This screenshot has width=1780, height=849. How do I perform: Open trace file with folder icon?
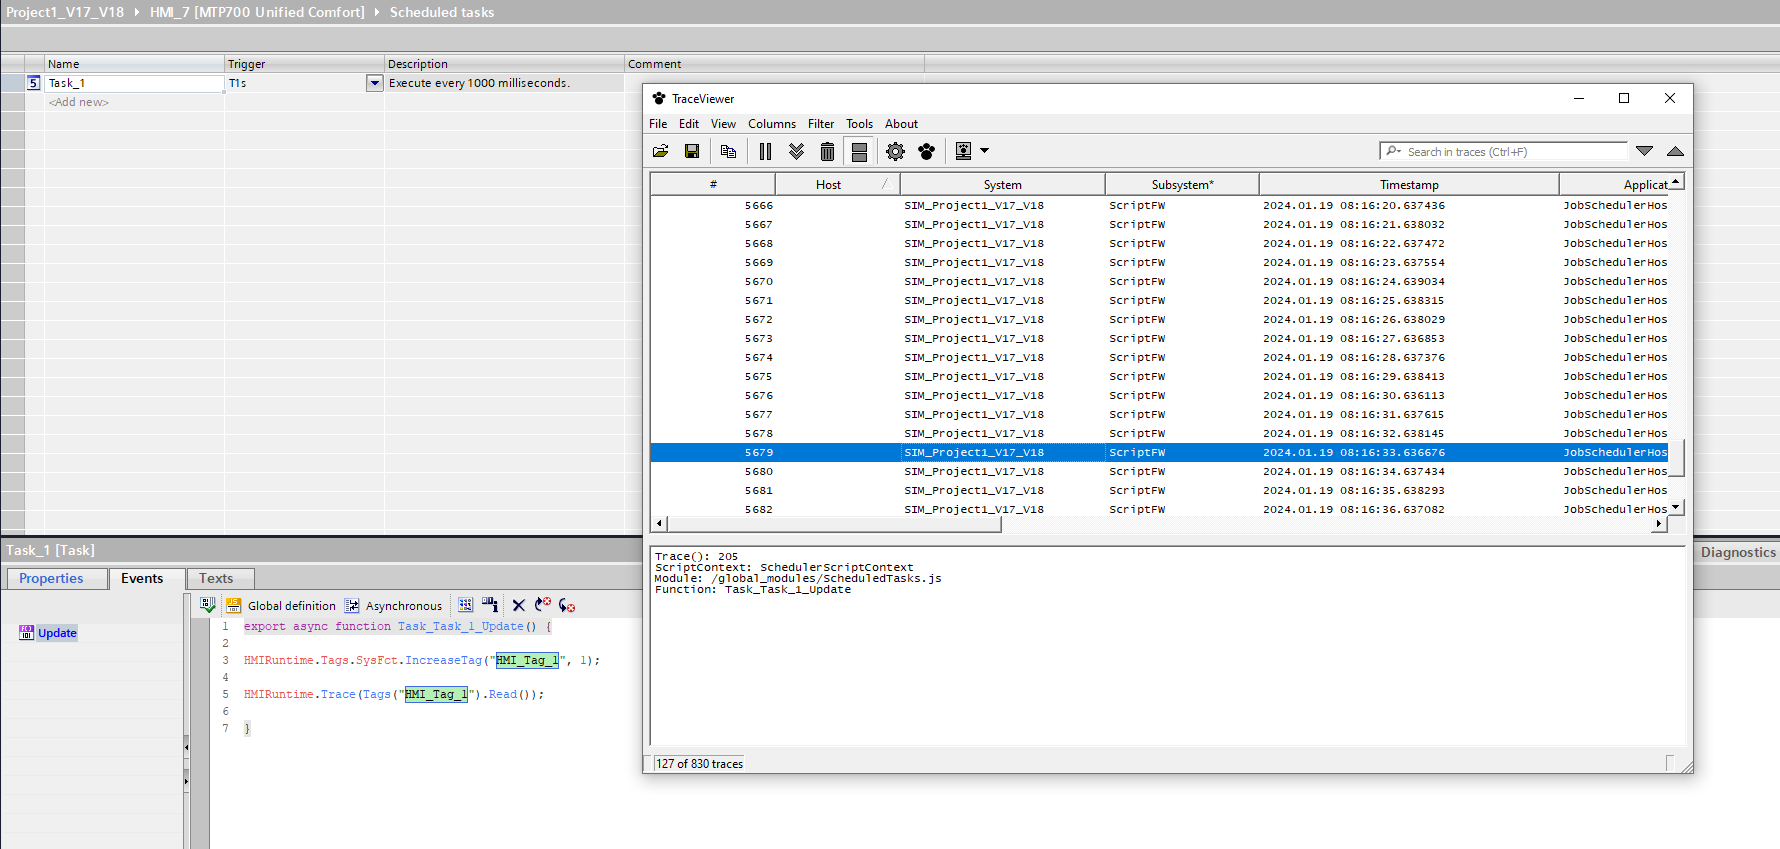coord(660,151)
